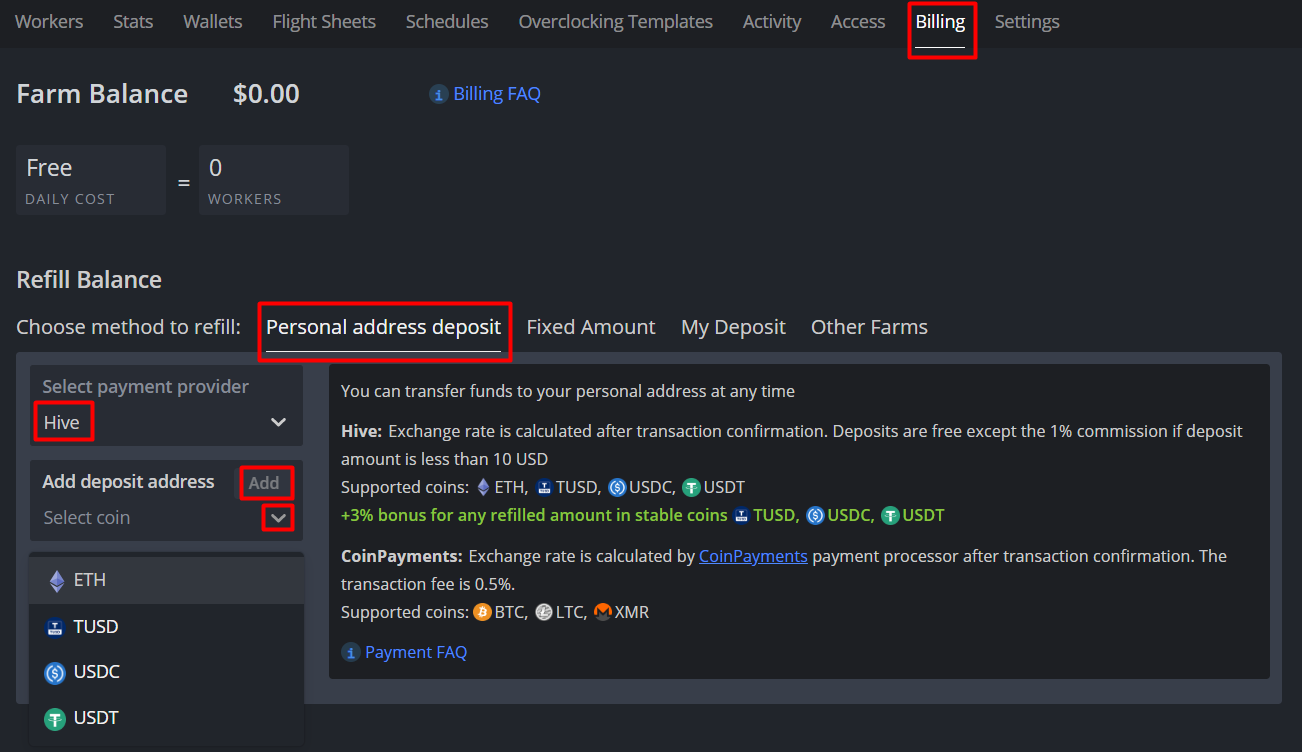
Task: Go to the Settings tab
Action: (1027, 22)
